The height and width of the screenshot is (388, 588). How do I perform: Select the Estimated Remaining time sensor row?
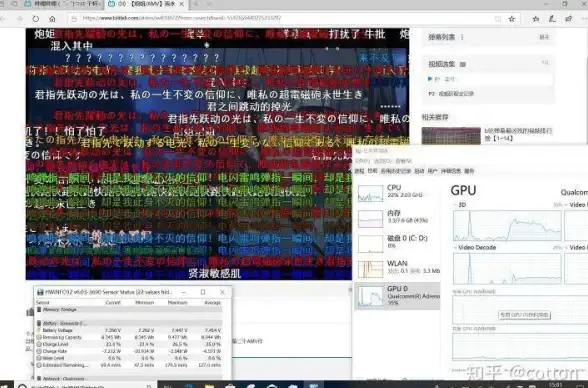[x=129, y=365]
